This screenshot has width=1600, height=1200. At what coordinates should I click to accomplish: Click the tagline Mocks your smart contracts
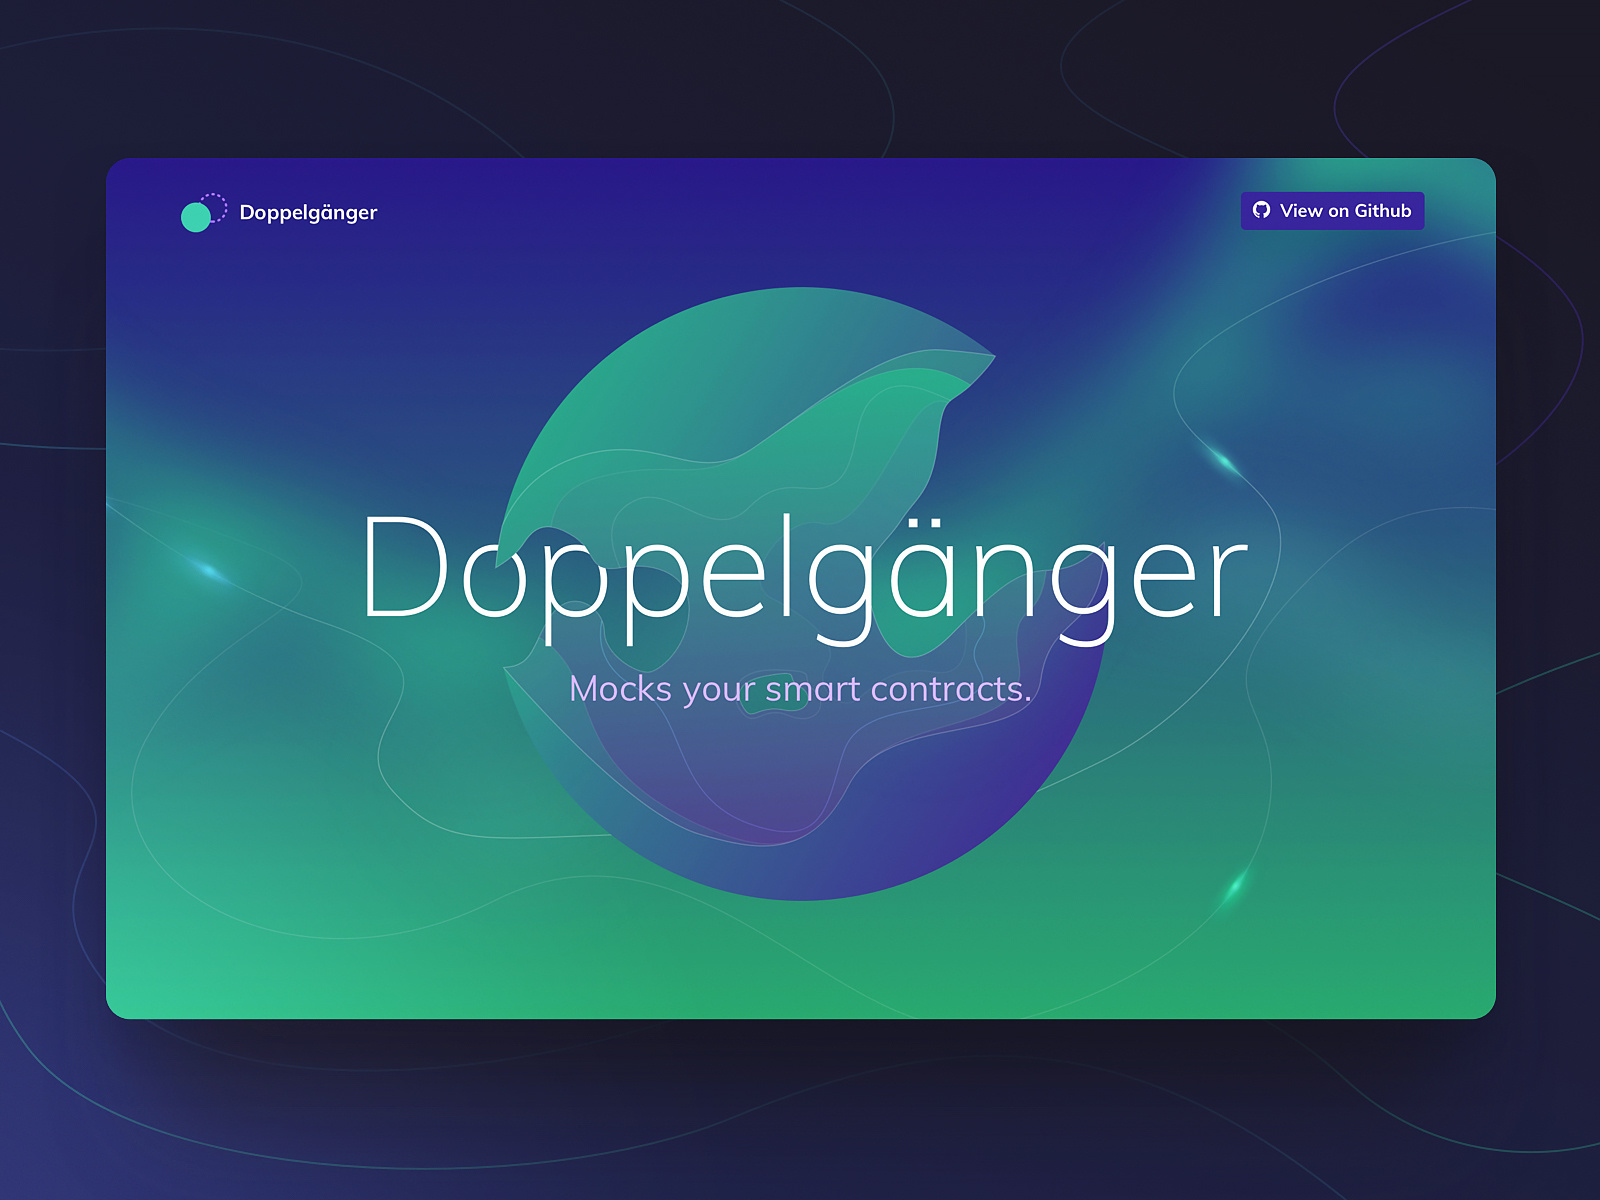(x=800, y=689)
